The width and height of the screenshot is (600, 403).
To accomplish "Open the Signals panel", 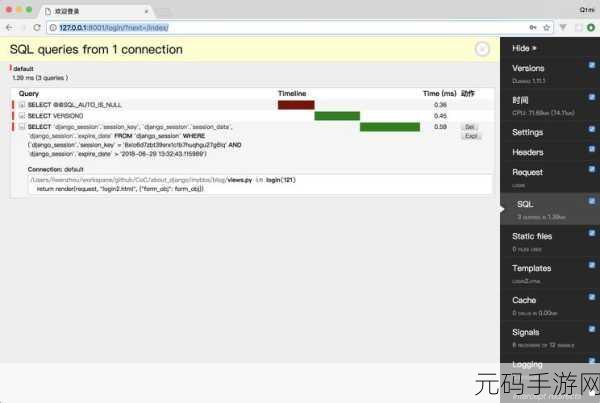I will 525,332.
